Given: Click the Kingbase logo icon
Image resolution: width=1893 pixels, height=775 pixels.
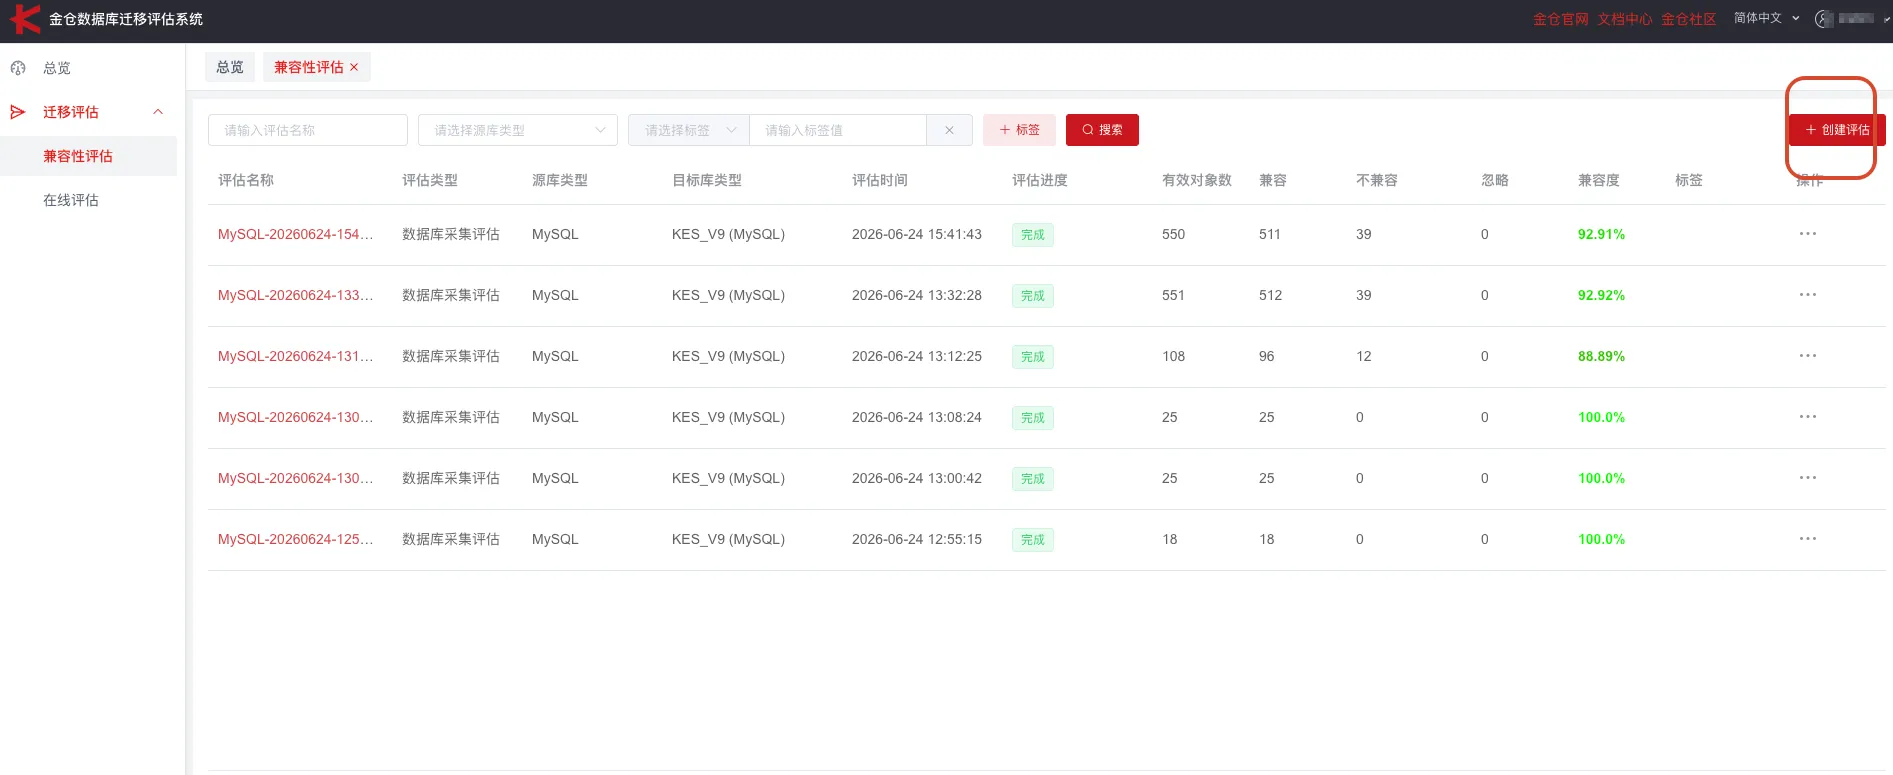Looking at the screenshot, I should tap(24, 19).
